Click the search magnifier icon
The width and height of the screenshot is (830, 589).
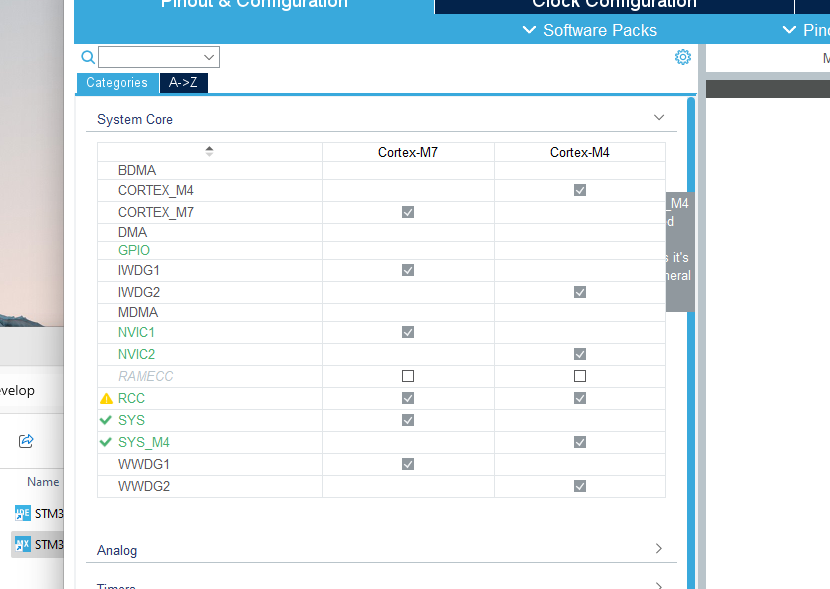[x=88, y=57]
